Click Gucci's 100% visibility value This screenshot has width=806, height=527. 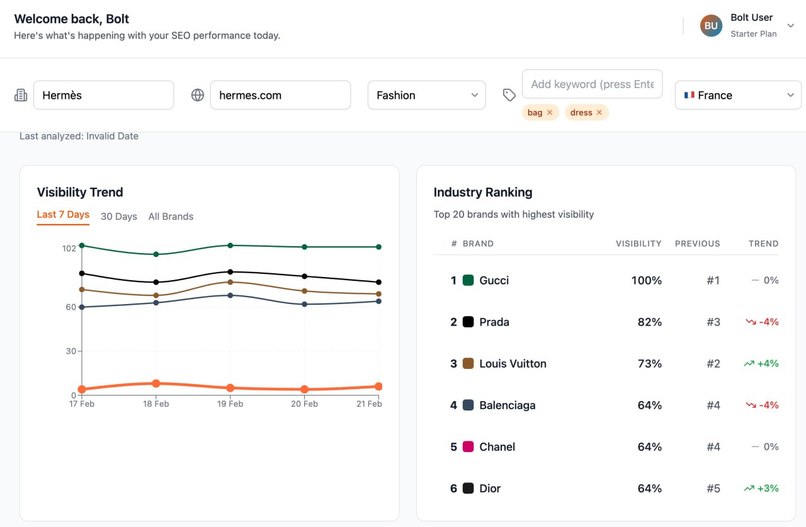(646, 280)
